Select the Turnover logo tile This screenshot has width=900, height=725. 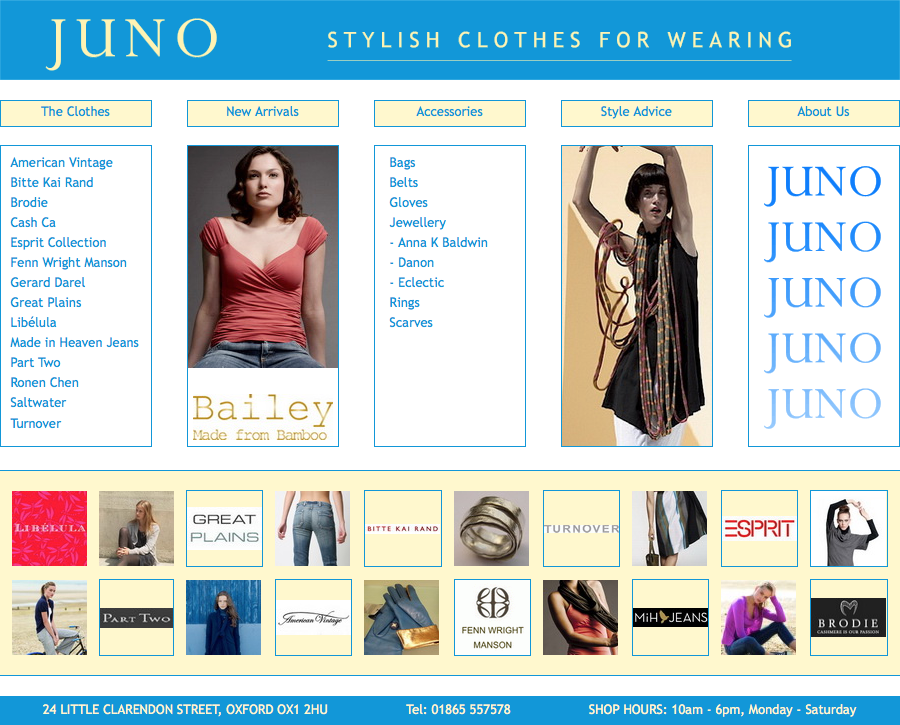point(581,528)
